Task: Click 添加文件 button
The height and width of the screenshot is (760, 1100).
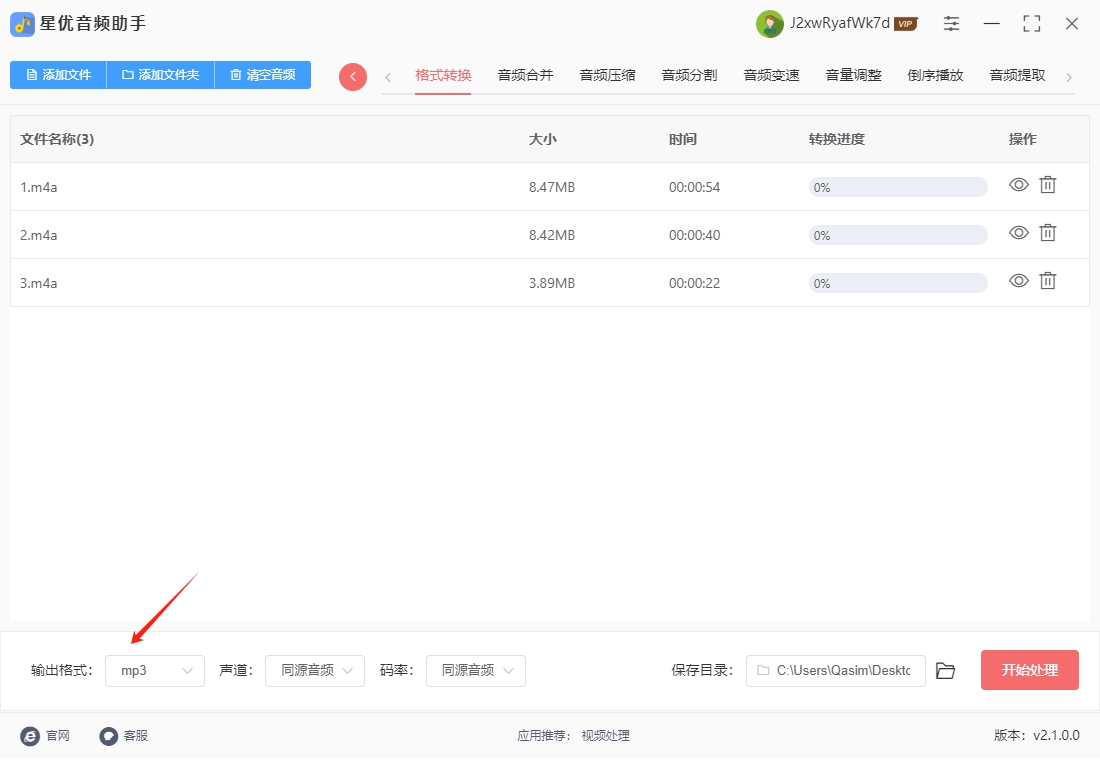Action: click(x=58, y=75)
